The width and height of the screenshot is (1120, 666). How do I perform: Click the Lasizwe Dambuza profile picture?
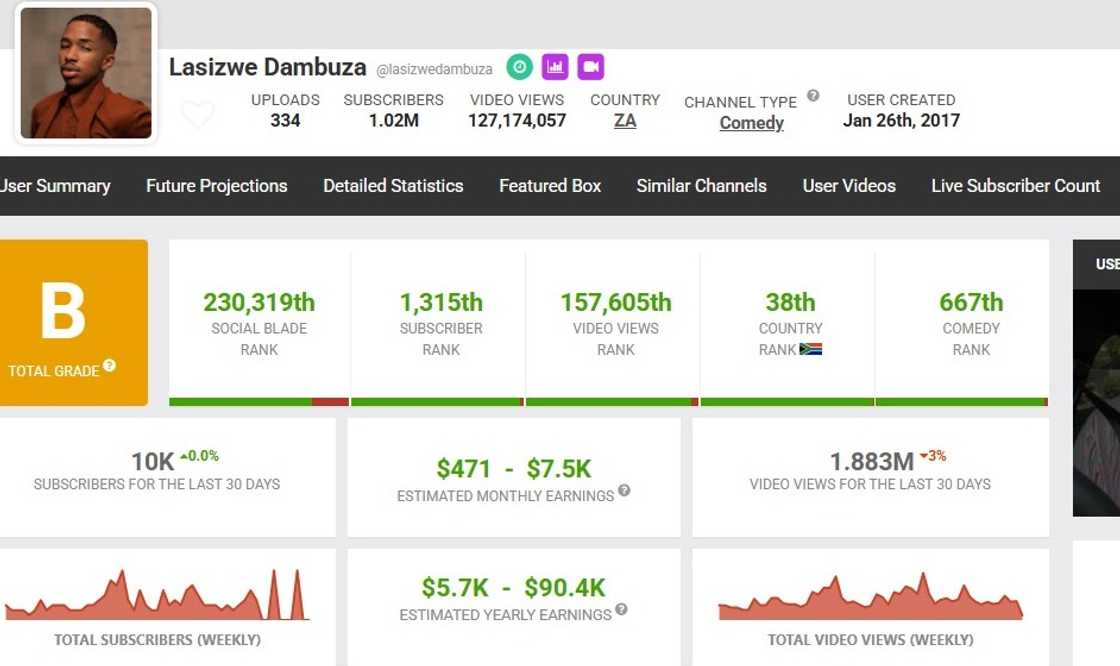coord(86,73)
